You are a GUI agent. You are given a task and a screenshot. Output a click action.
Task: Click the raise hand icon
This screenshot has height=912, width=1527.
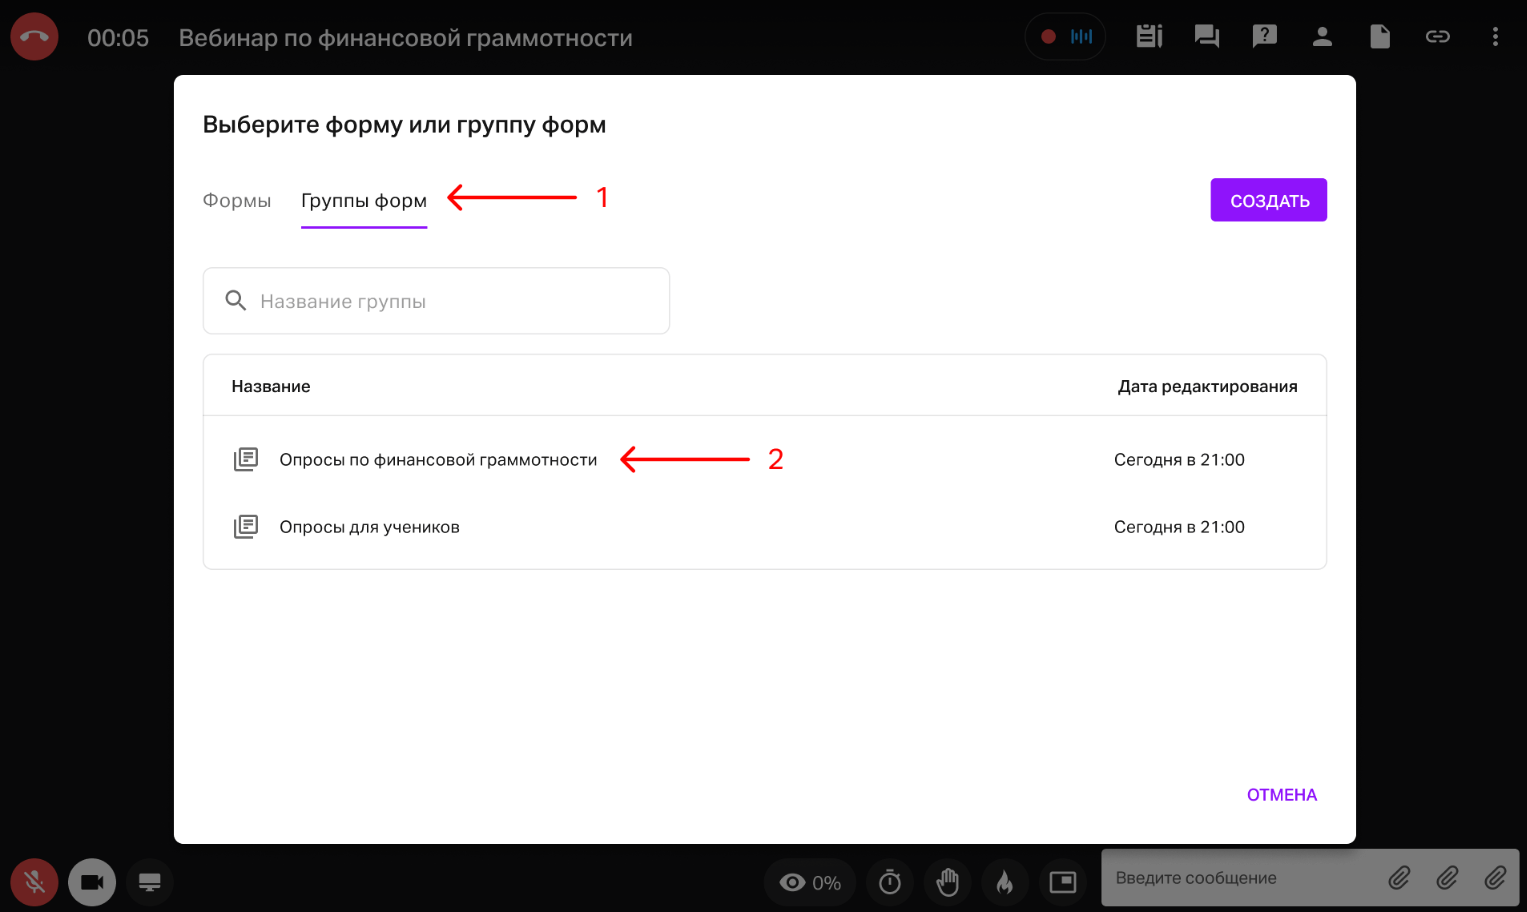(x=947, y=882)
